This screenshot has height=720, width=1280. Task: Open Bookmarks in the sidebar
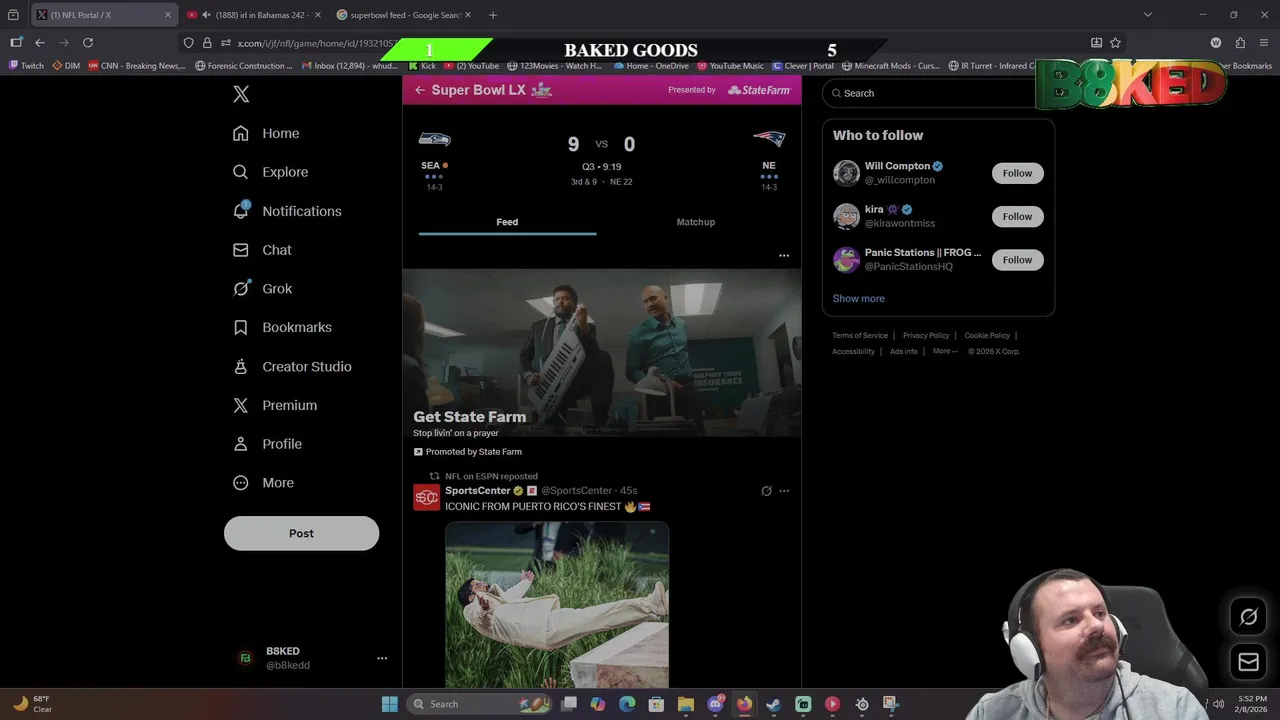click(x=282, y=327)
